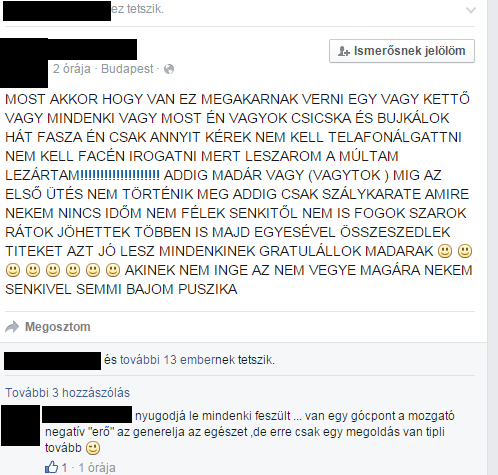Screen dimensions: 498x475
Task: Click the commenter's blacked-out profile thumbnail
Action: coord(20,426)
